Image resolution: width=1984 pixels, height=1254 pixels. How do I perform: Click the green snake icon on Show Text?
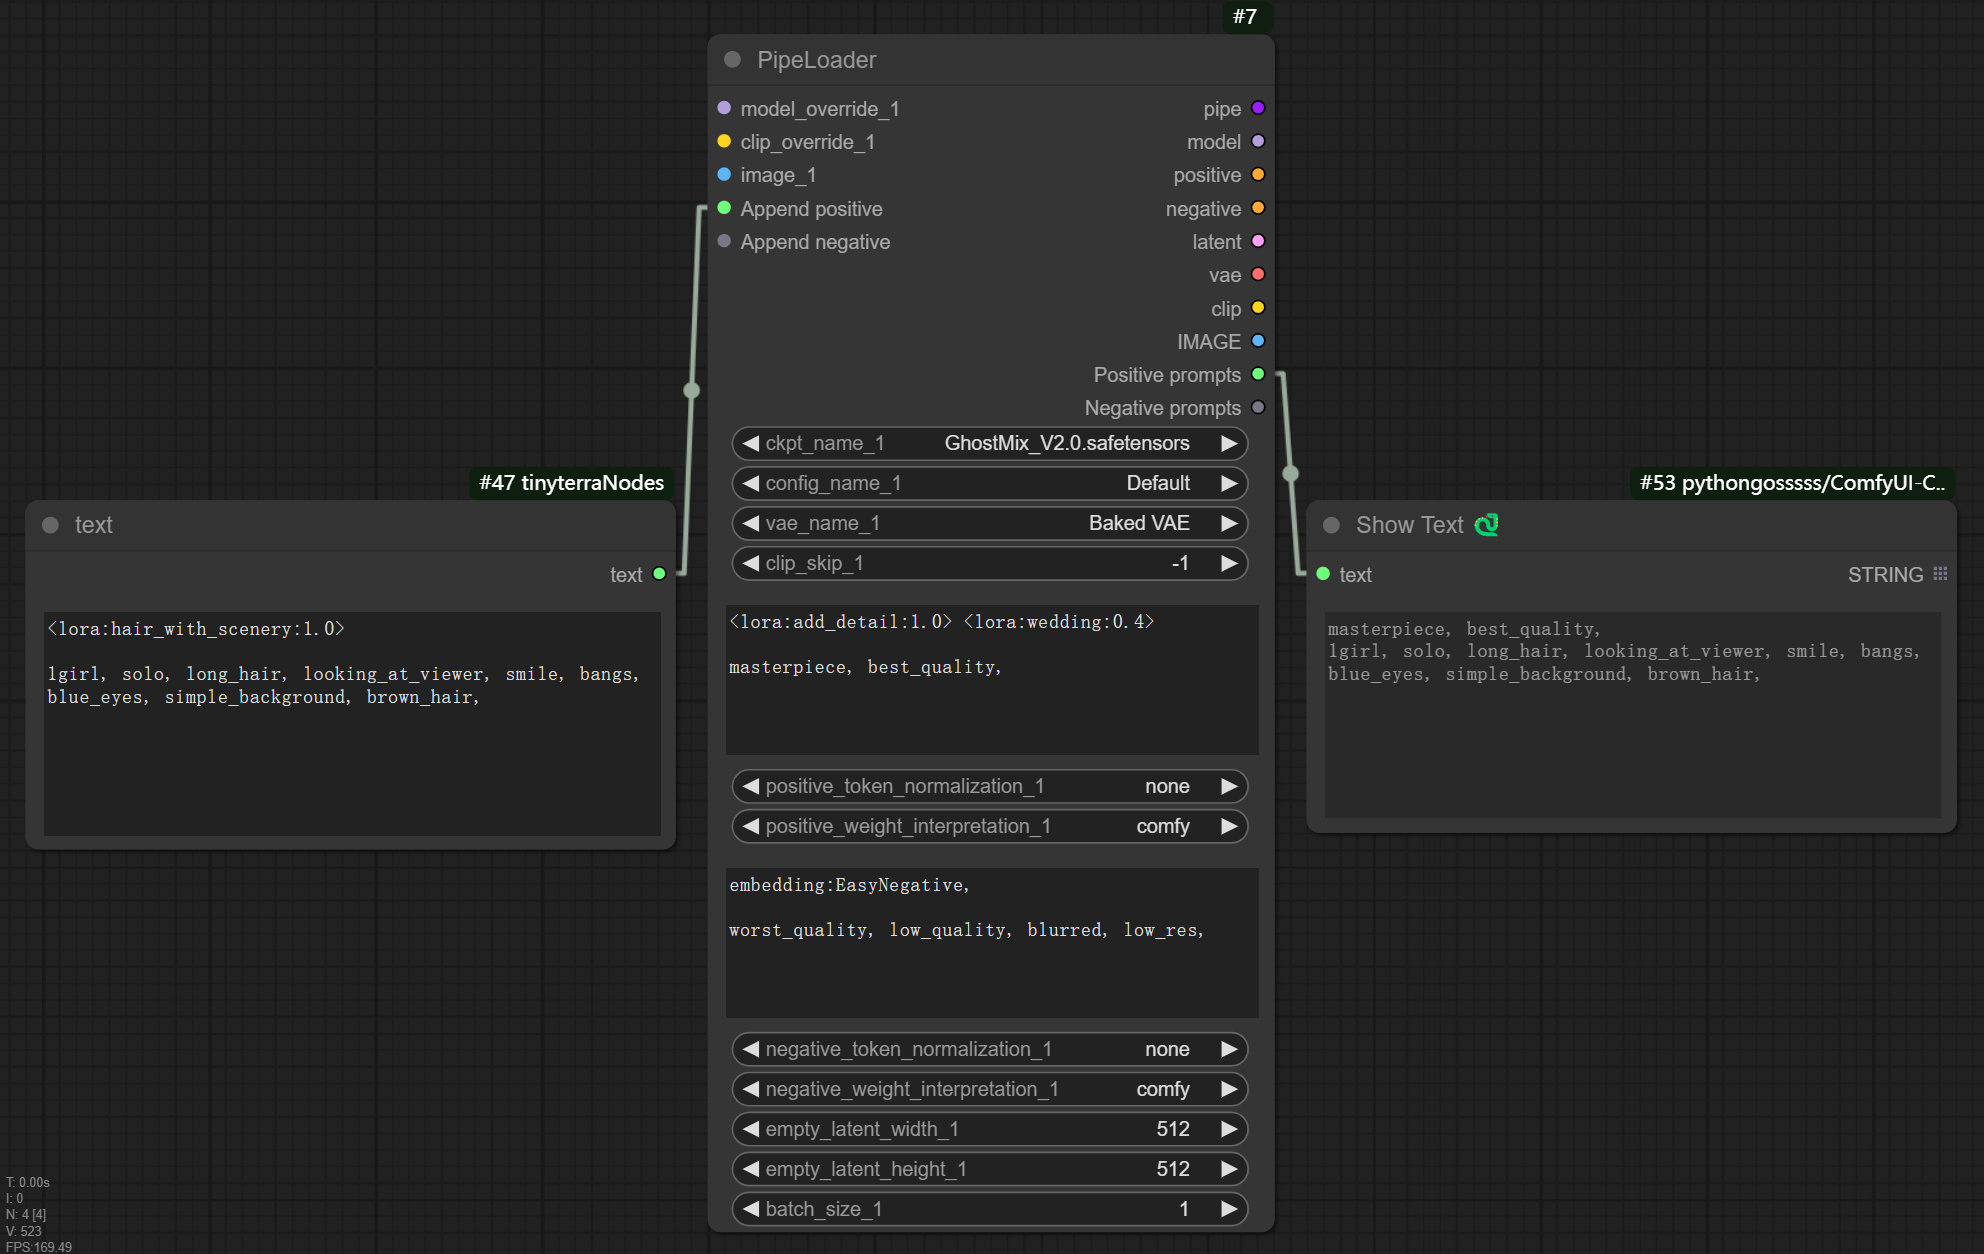pos(1486,525)
